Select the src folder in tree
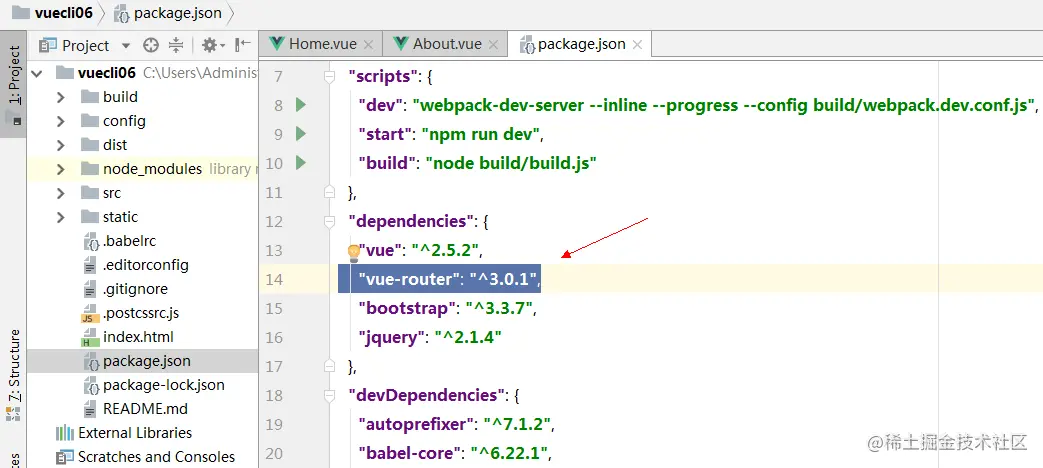Screen dimensions: 1043x468 coord(112,193)
